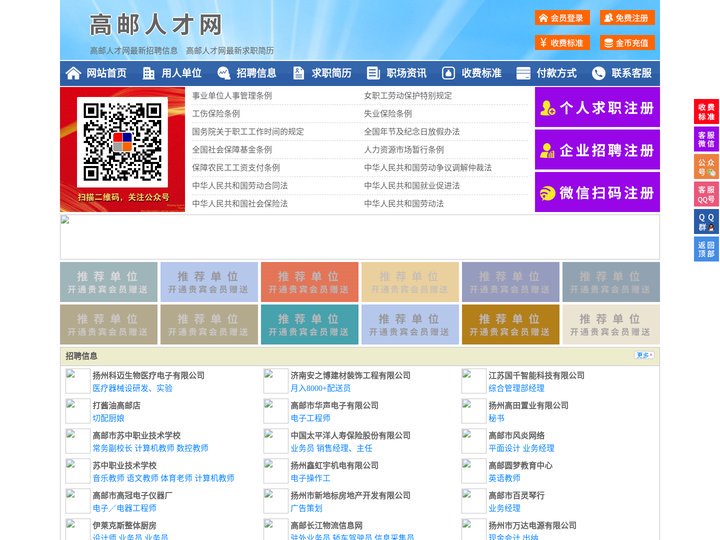Open the 秘书 job link
720x540 pixels.
click(x=496, y=418)
